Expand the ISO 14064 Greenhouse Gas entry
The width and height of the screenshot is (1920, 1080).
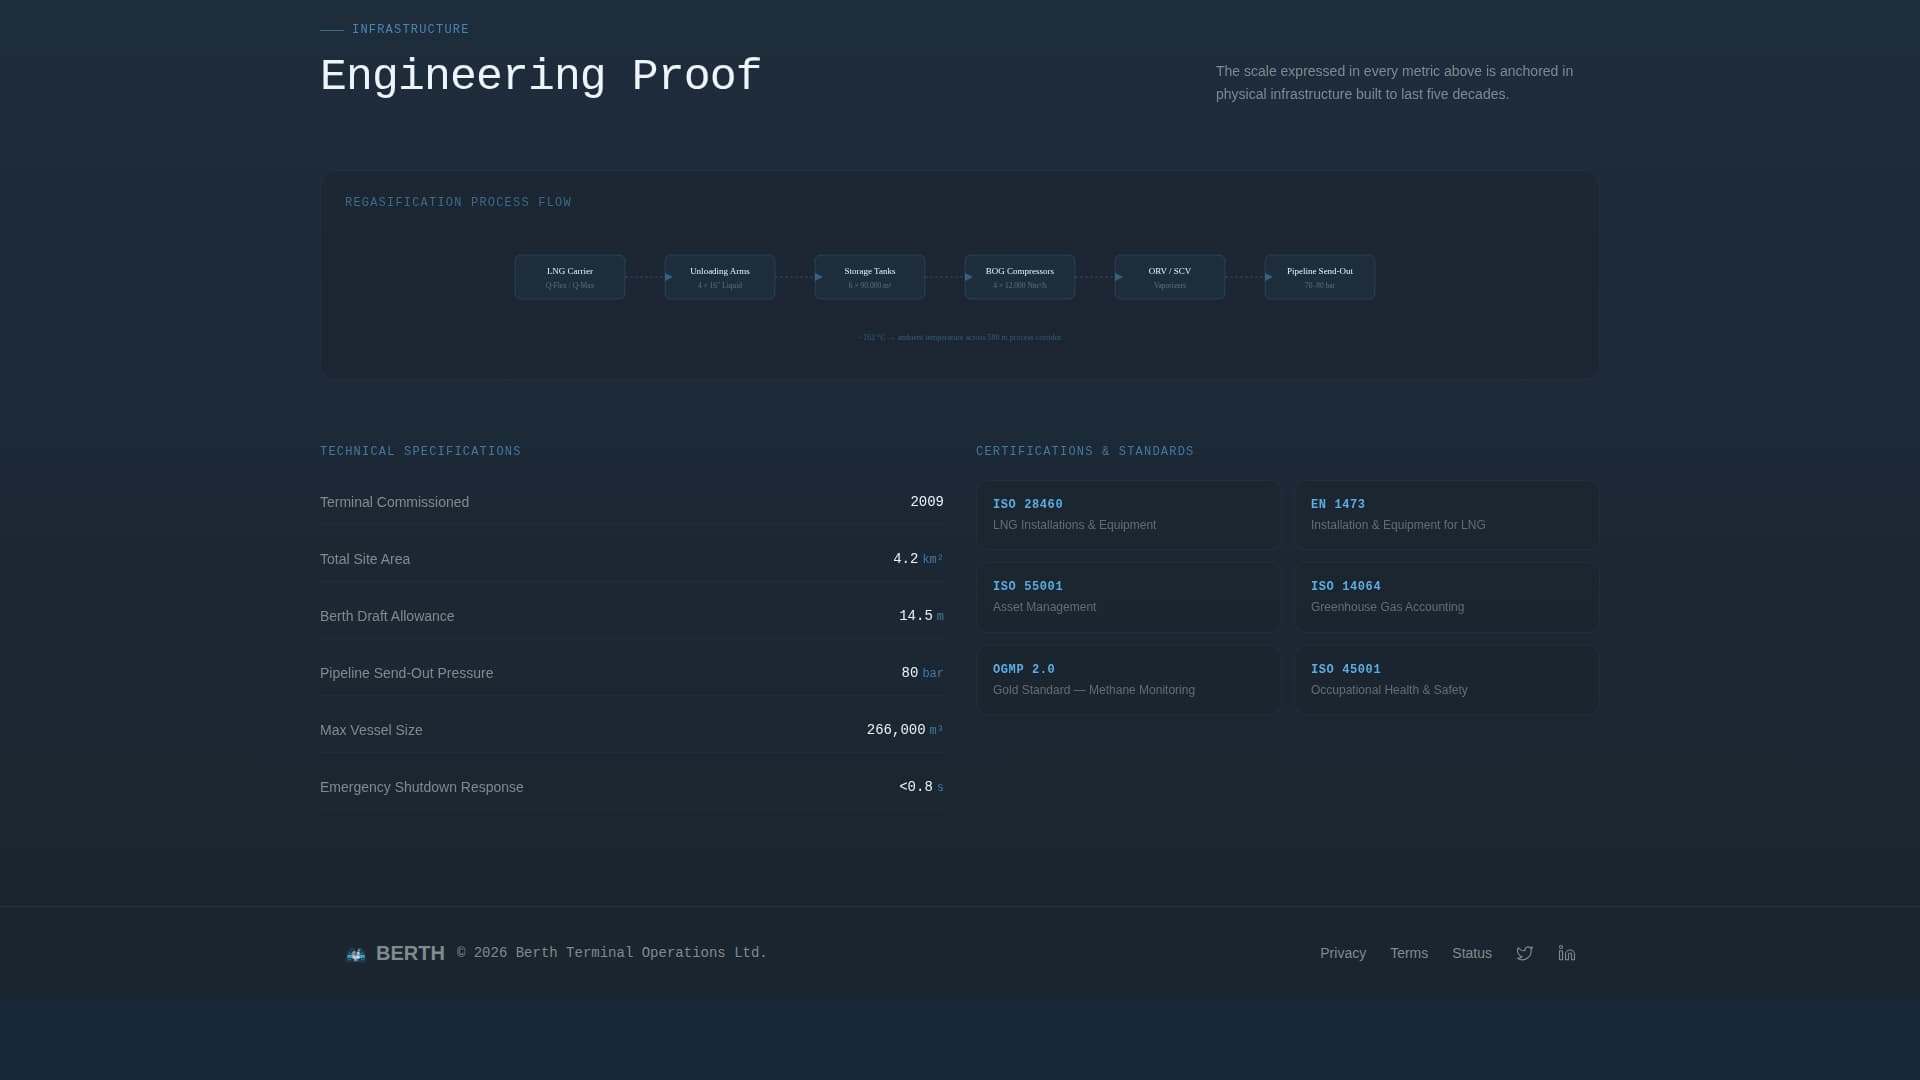(1445, 596)
